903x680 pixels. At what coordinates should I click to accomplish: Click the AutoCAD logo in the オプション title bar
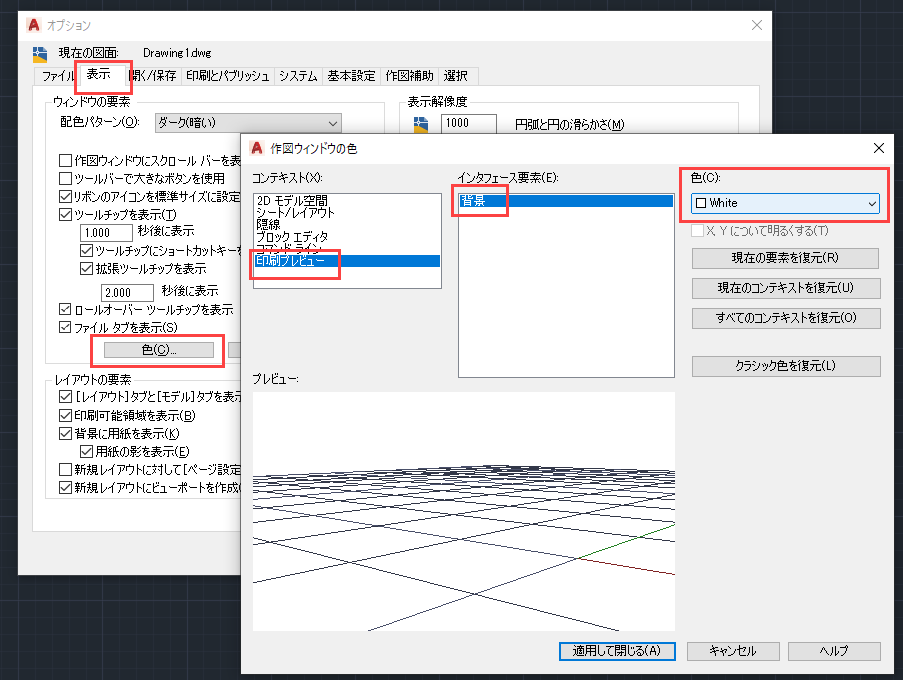(x=33, y=24)
